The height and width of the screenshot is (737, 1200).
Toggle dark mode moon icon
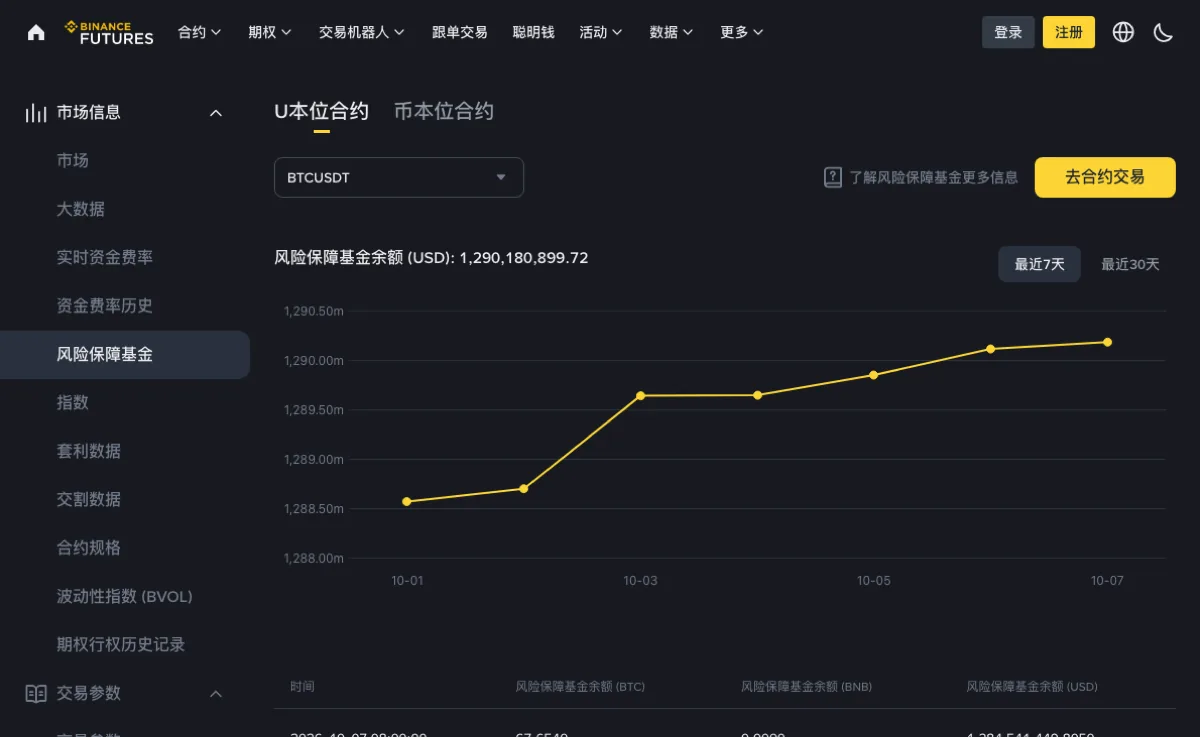point(1163,32)
